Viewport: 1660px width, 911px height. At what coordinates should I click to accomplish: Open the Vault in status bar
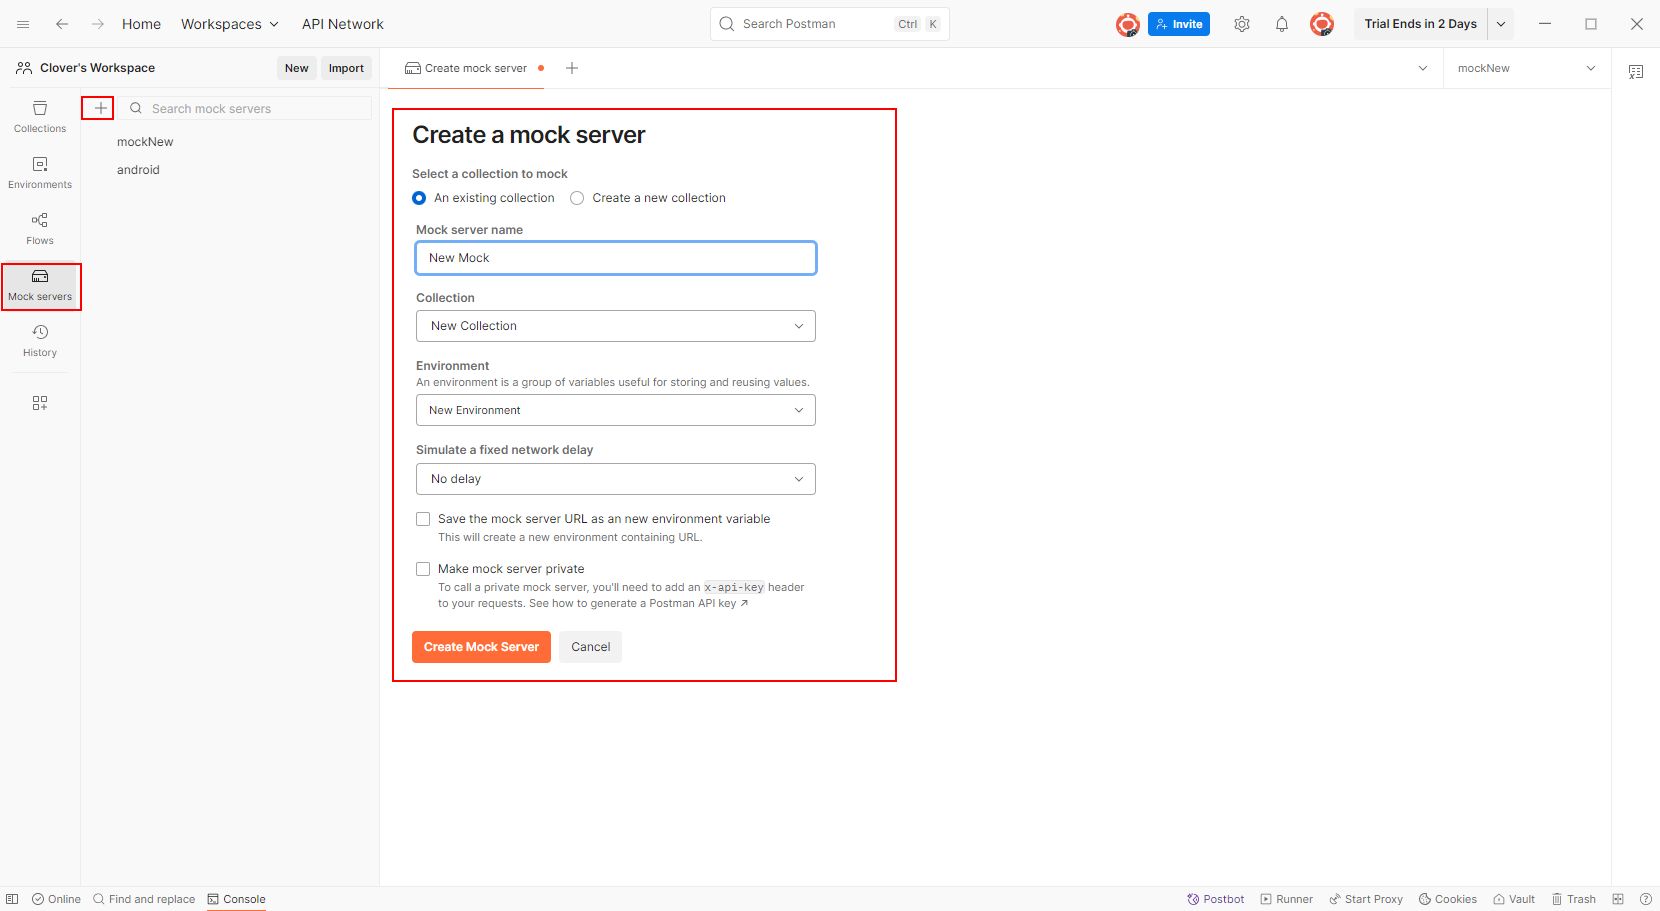(x=1514, y=899)
